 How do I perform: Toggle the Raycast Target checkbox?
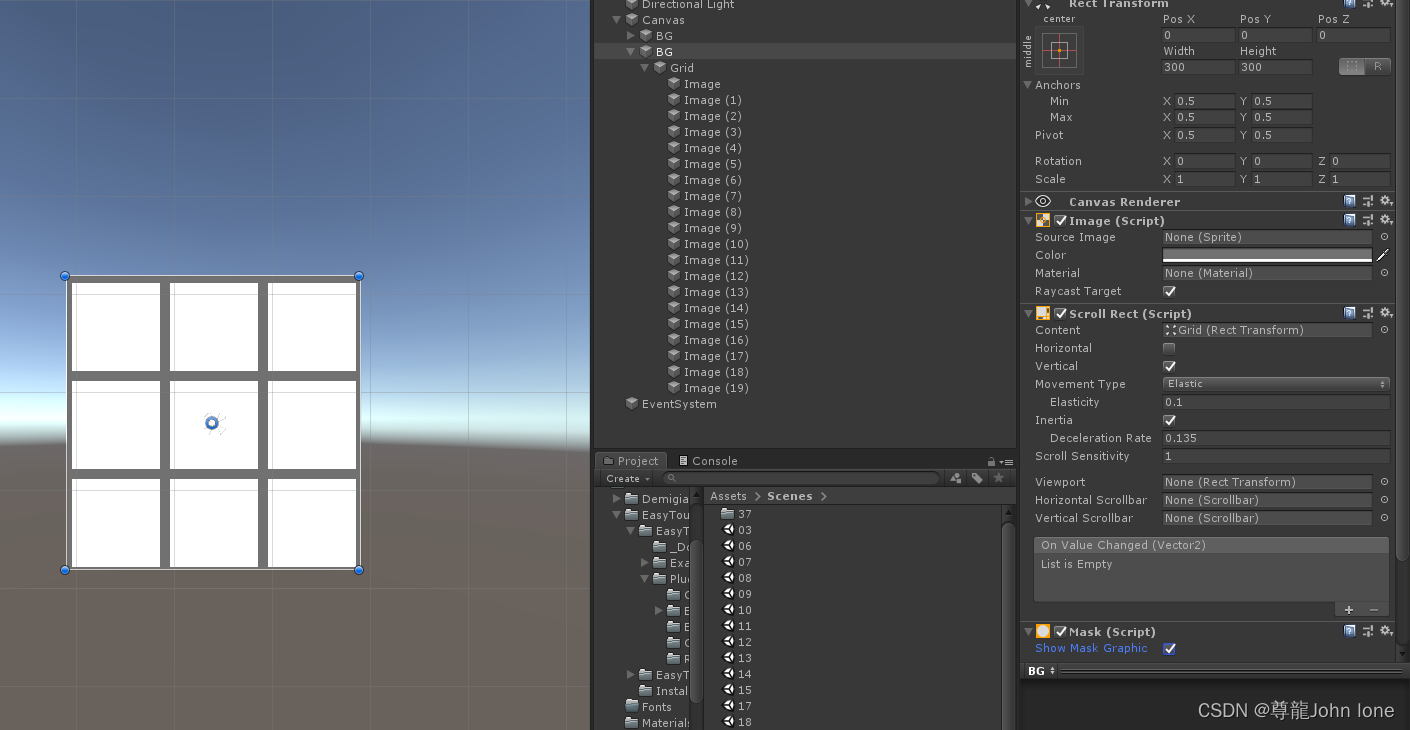pyautogui.click(x=1169, y=291)
